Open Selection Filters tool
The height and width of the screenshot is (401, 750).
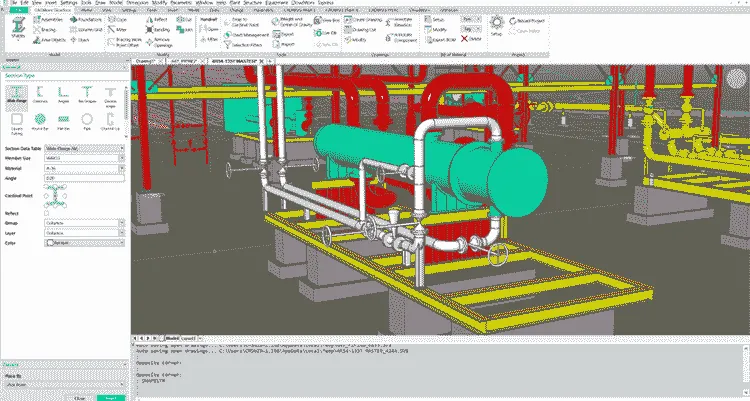point(243,45)
